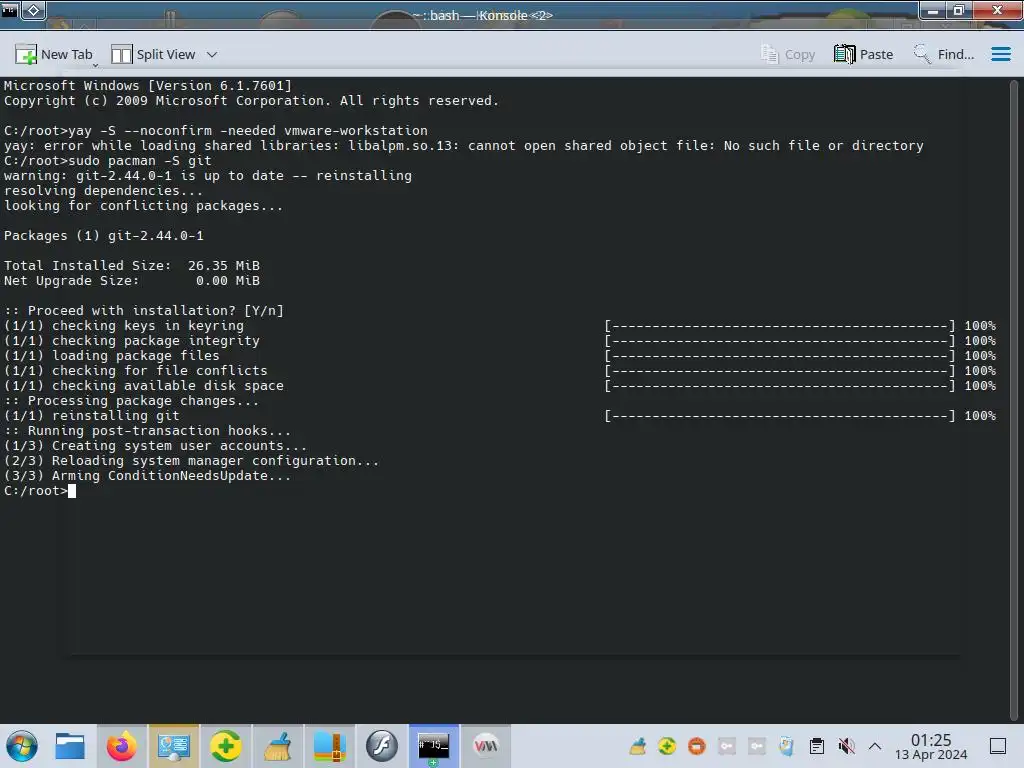
Task: Open the phone/KDE Connect tray icon
Action: pos(786,746)
